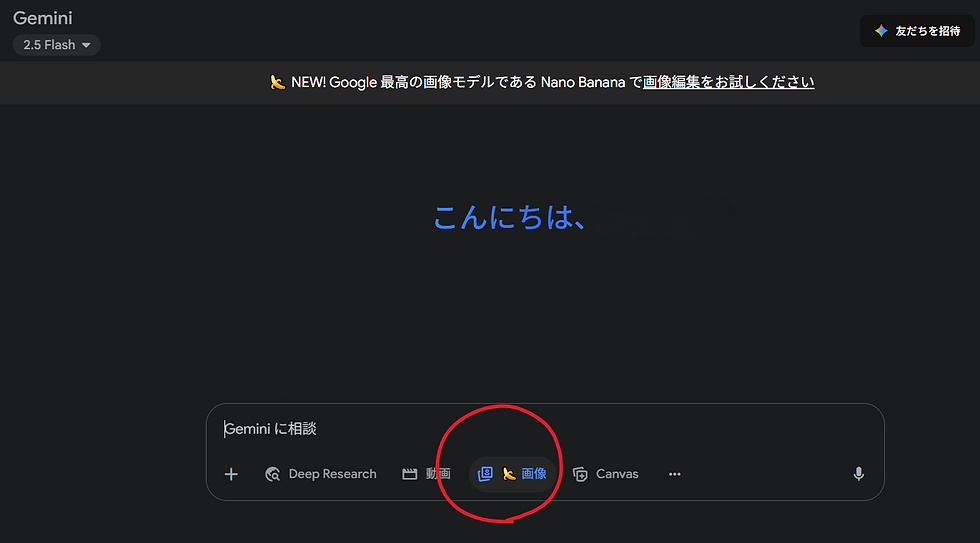980x543 pixels.
Task: Select the Canvas tool
Action: (606, 474)
